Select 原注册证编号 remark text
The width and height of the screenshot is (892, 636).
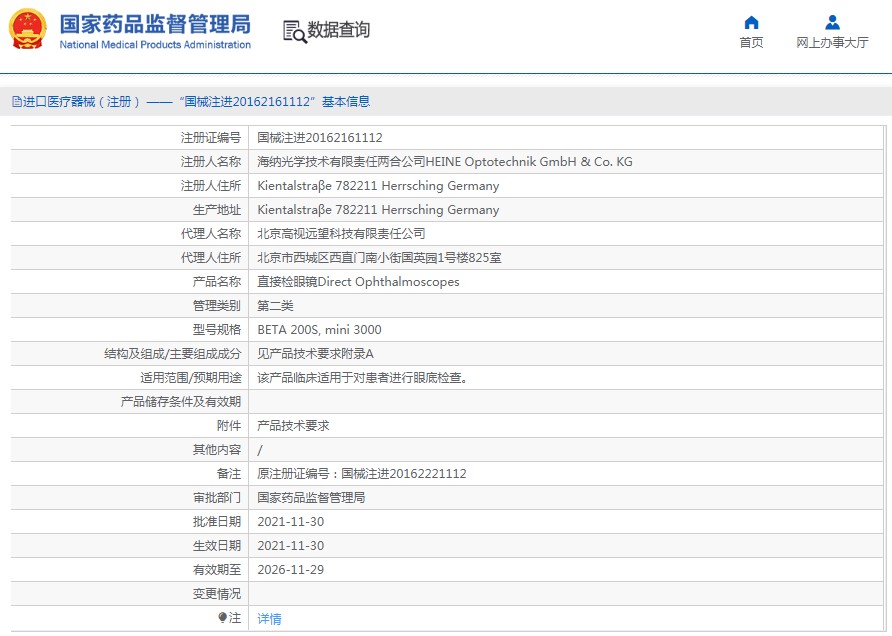pyautogui.click(x=362, y=474)
